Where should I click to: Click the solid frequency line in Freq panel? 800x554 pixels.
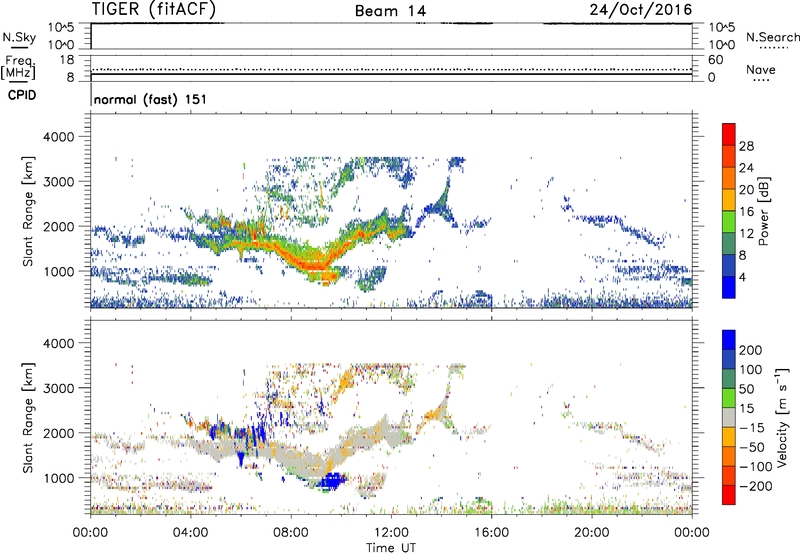coord(391,74)
